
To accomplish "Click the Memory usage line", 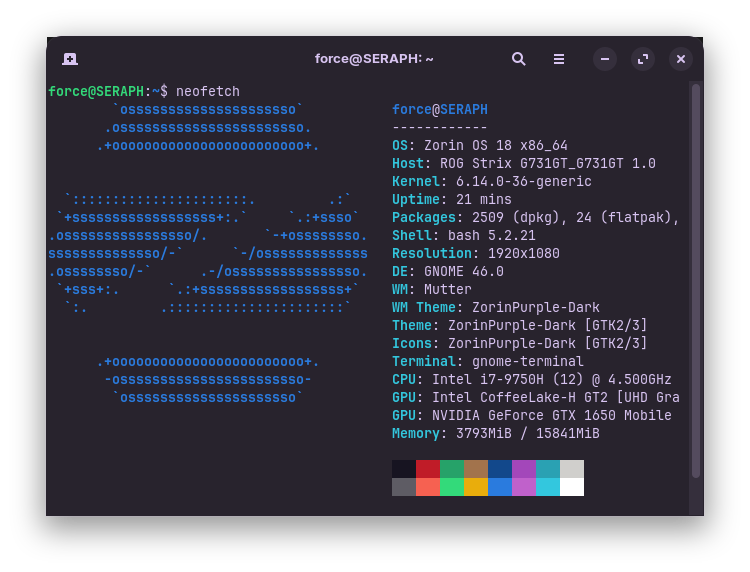I will pos(495,434).
